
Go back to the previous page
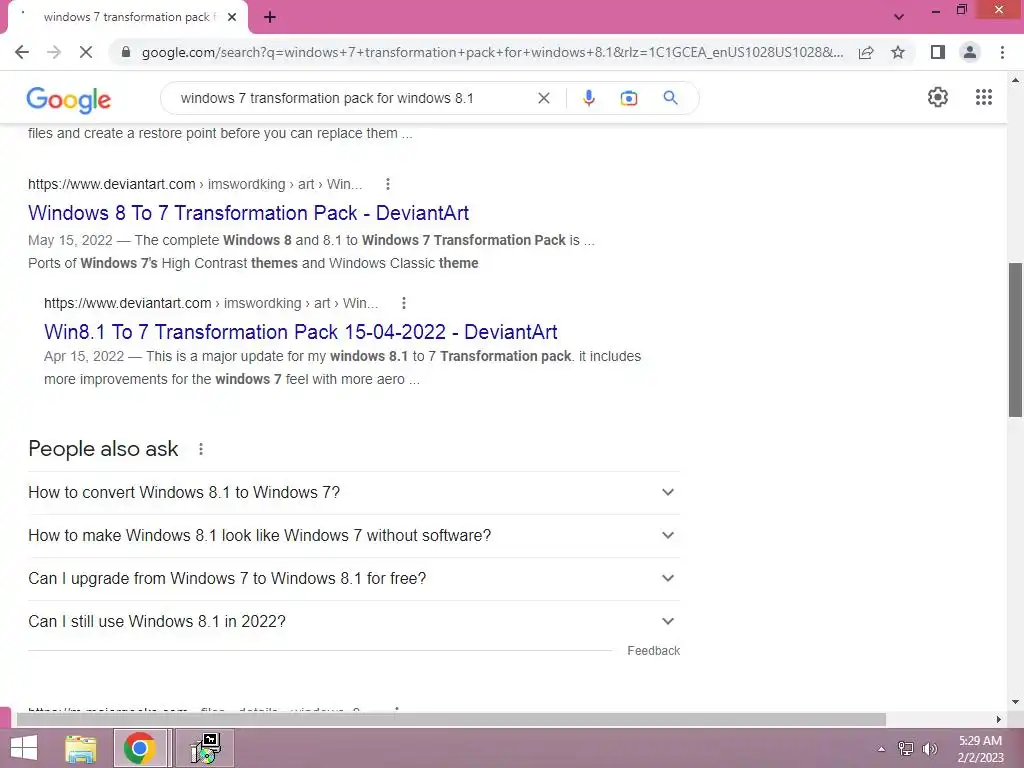click(22, 52)
